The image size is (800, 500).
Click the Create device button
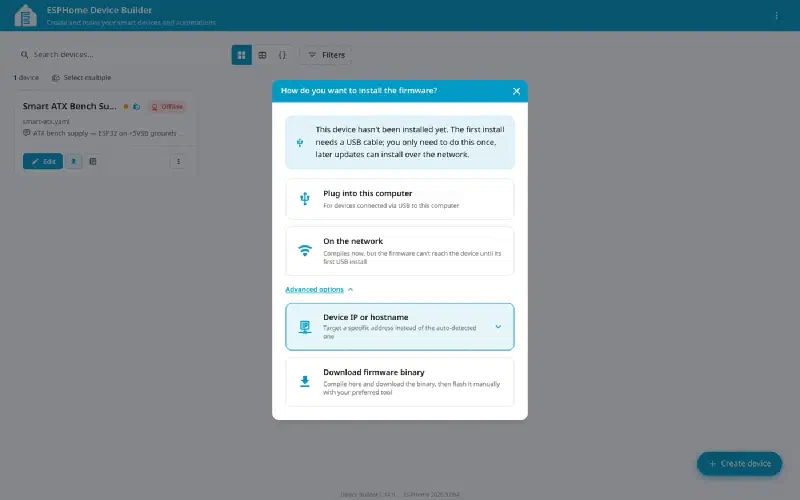[739, 463]
